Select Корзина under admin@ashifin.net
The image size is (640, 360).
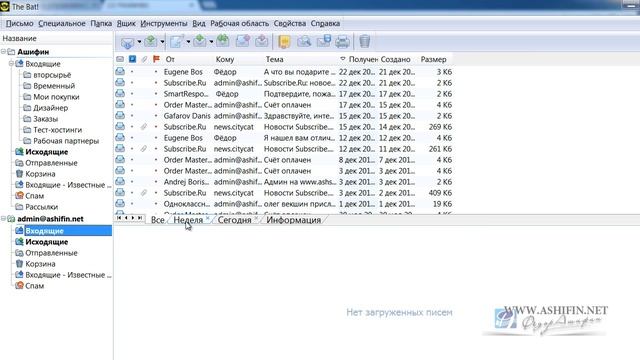coord(40,264)
